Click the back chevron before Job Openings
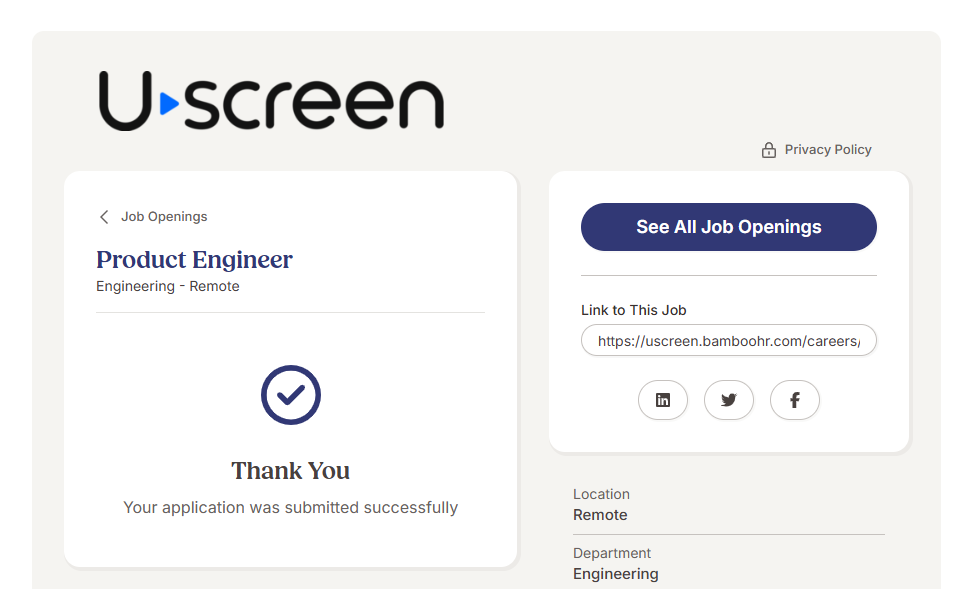The image size is (973, 589). pos(104,217)
